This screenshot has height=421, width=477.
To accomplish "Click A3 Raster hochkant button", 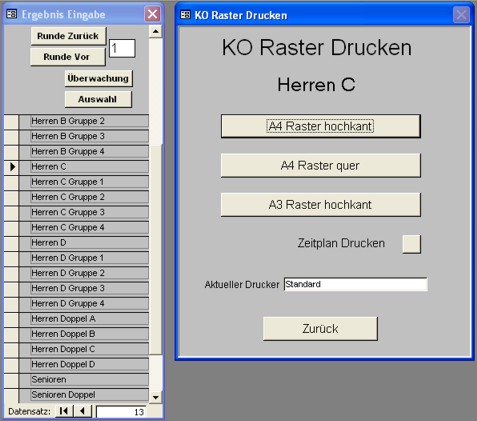I will point(320,205).
